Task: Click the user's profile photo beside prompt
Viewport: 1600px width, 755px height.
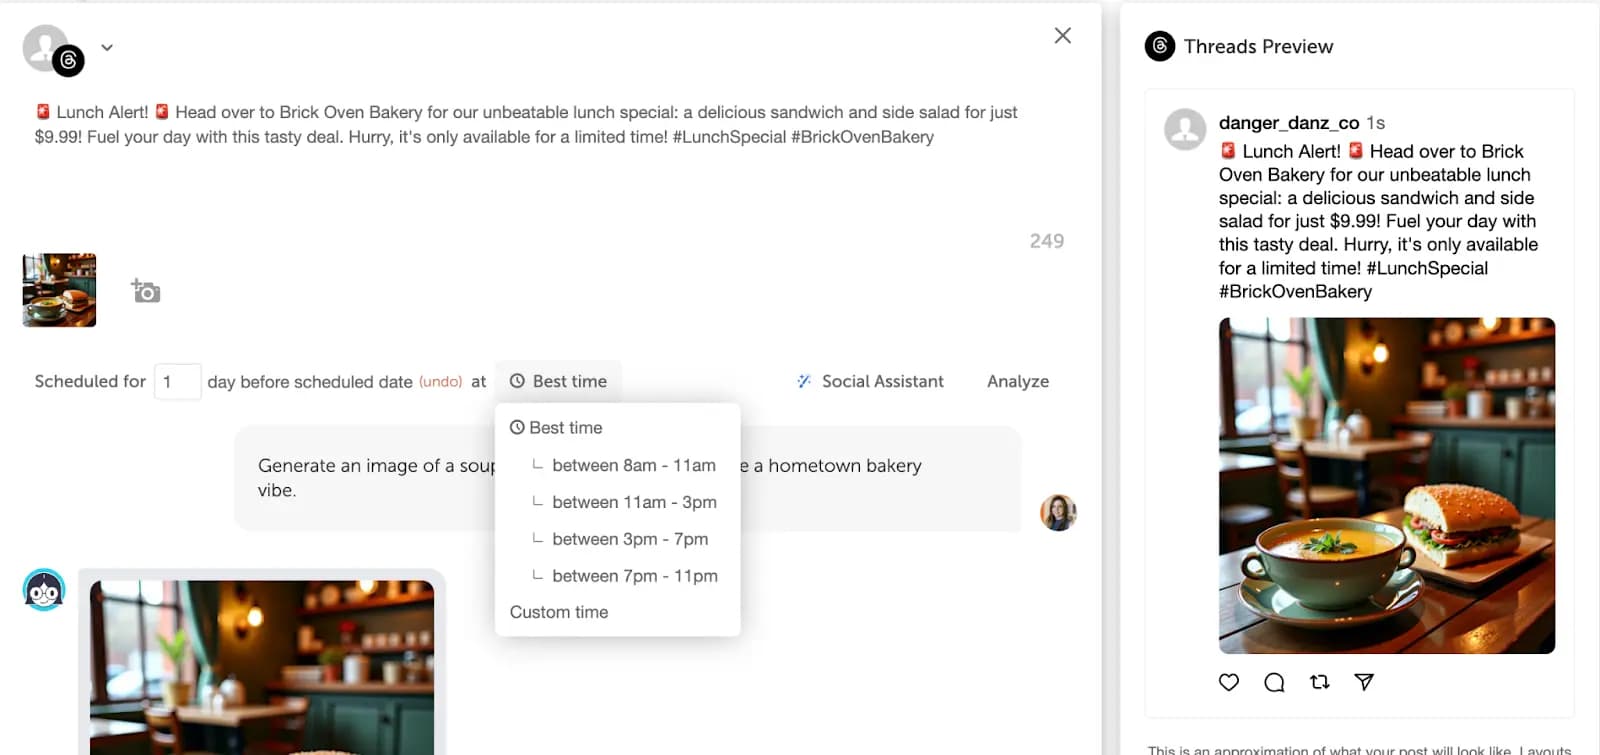Action: (x=1058, y=513)
